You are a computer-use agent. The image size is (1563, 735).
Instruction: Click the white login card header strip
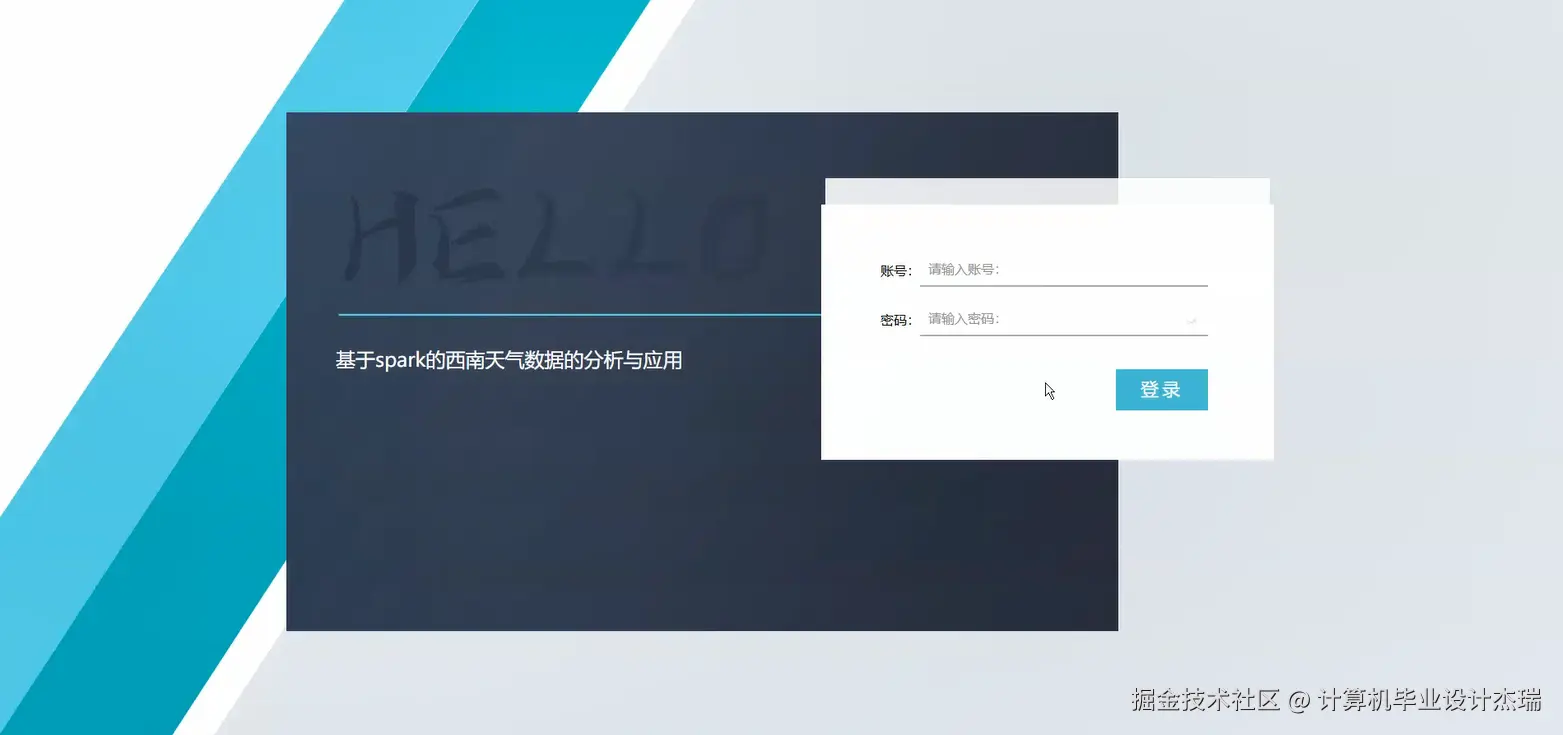point(1046,191)
